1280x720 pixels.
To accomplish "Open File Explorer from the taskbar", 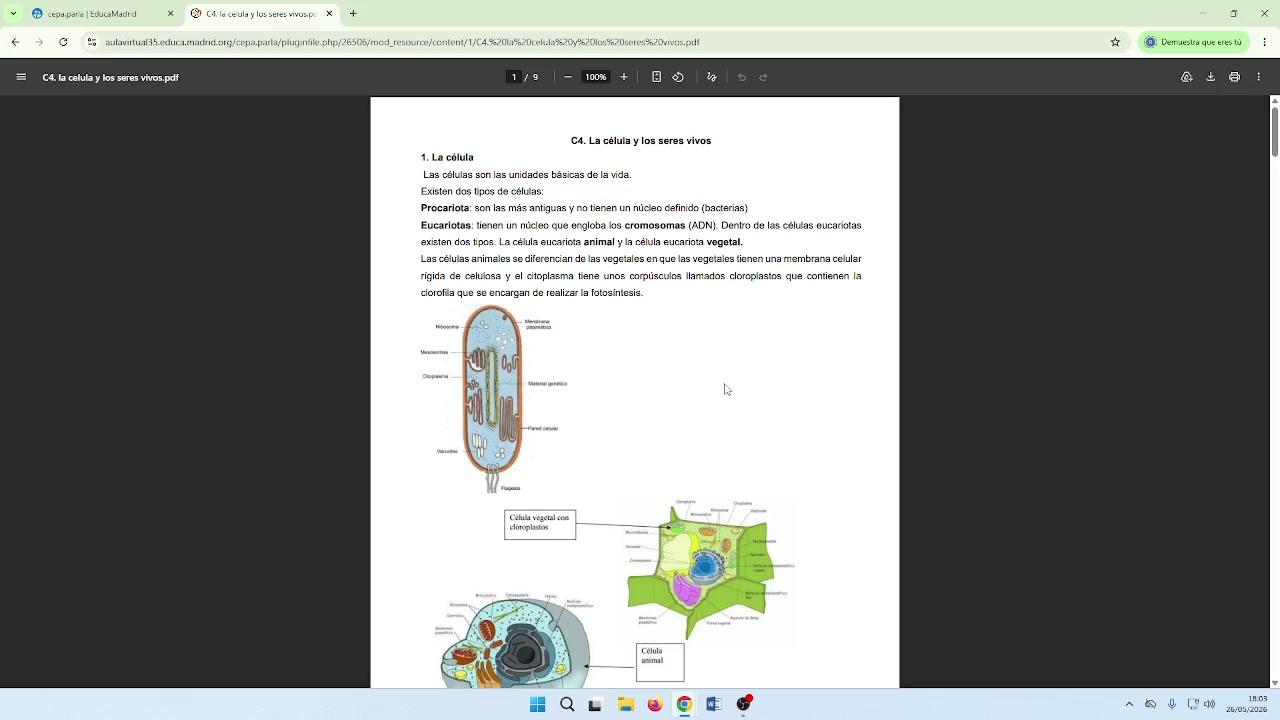I will click(625, 704).
